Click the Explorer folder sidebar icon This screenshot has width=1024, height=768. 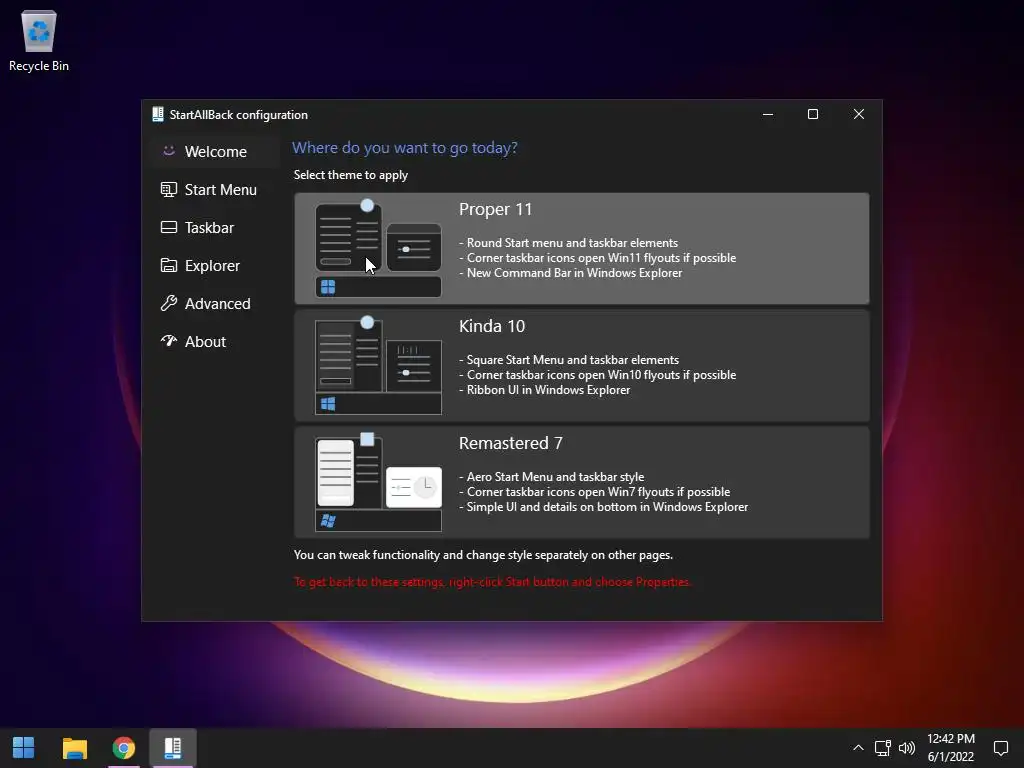pyautogui.click(x=168, y=265)
